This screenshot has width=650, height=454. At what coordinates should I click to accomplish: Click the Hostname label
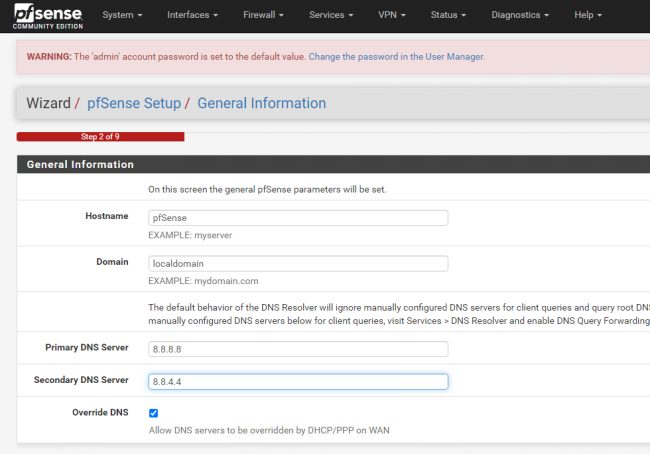click(107, 216)
